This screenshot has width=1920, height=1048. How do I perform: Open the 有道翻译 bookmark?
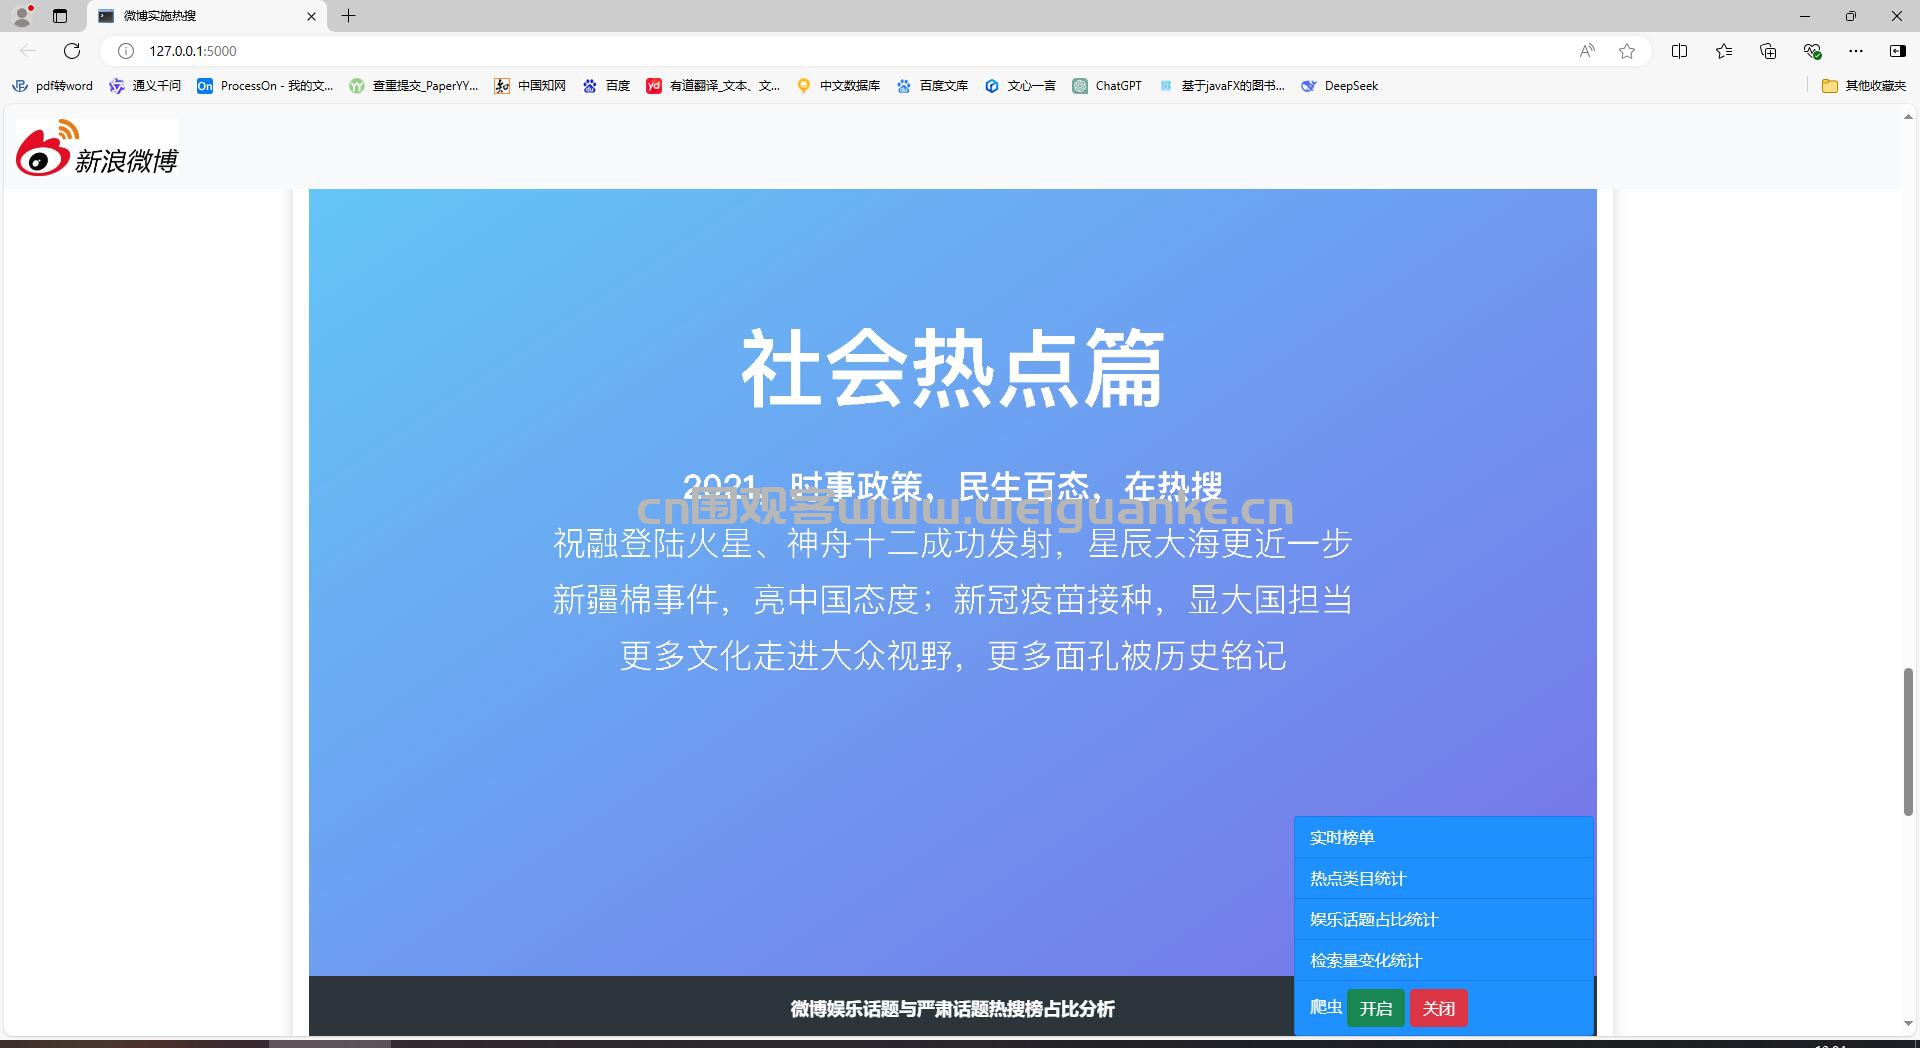pos(714,86)
